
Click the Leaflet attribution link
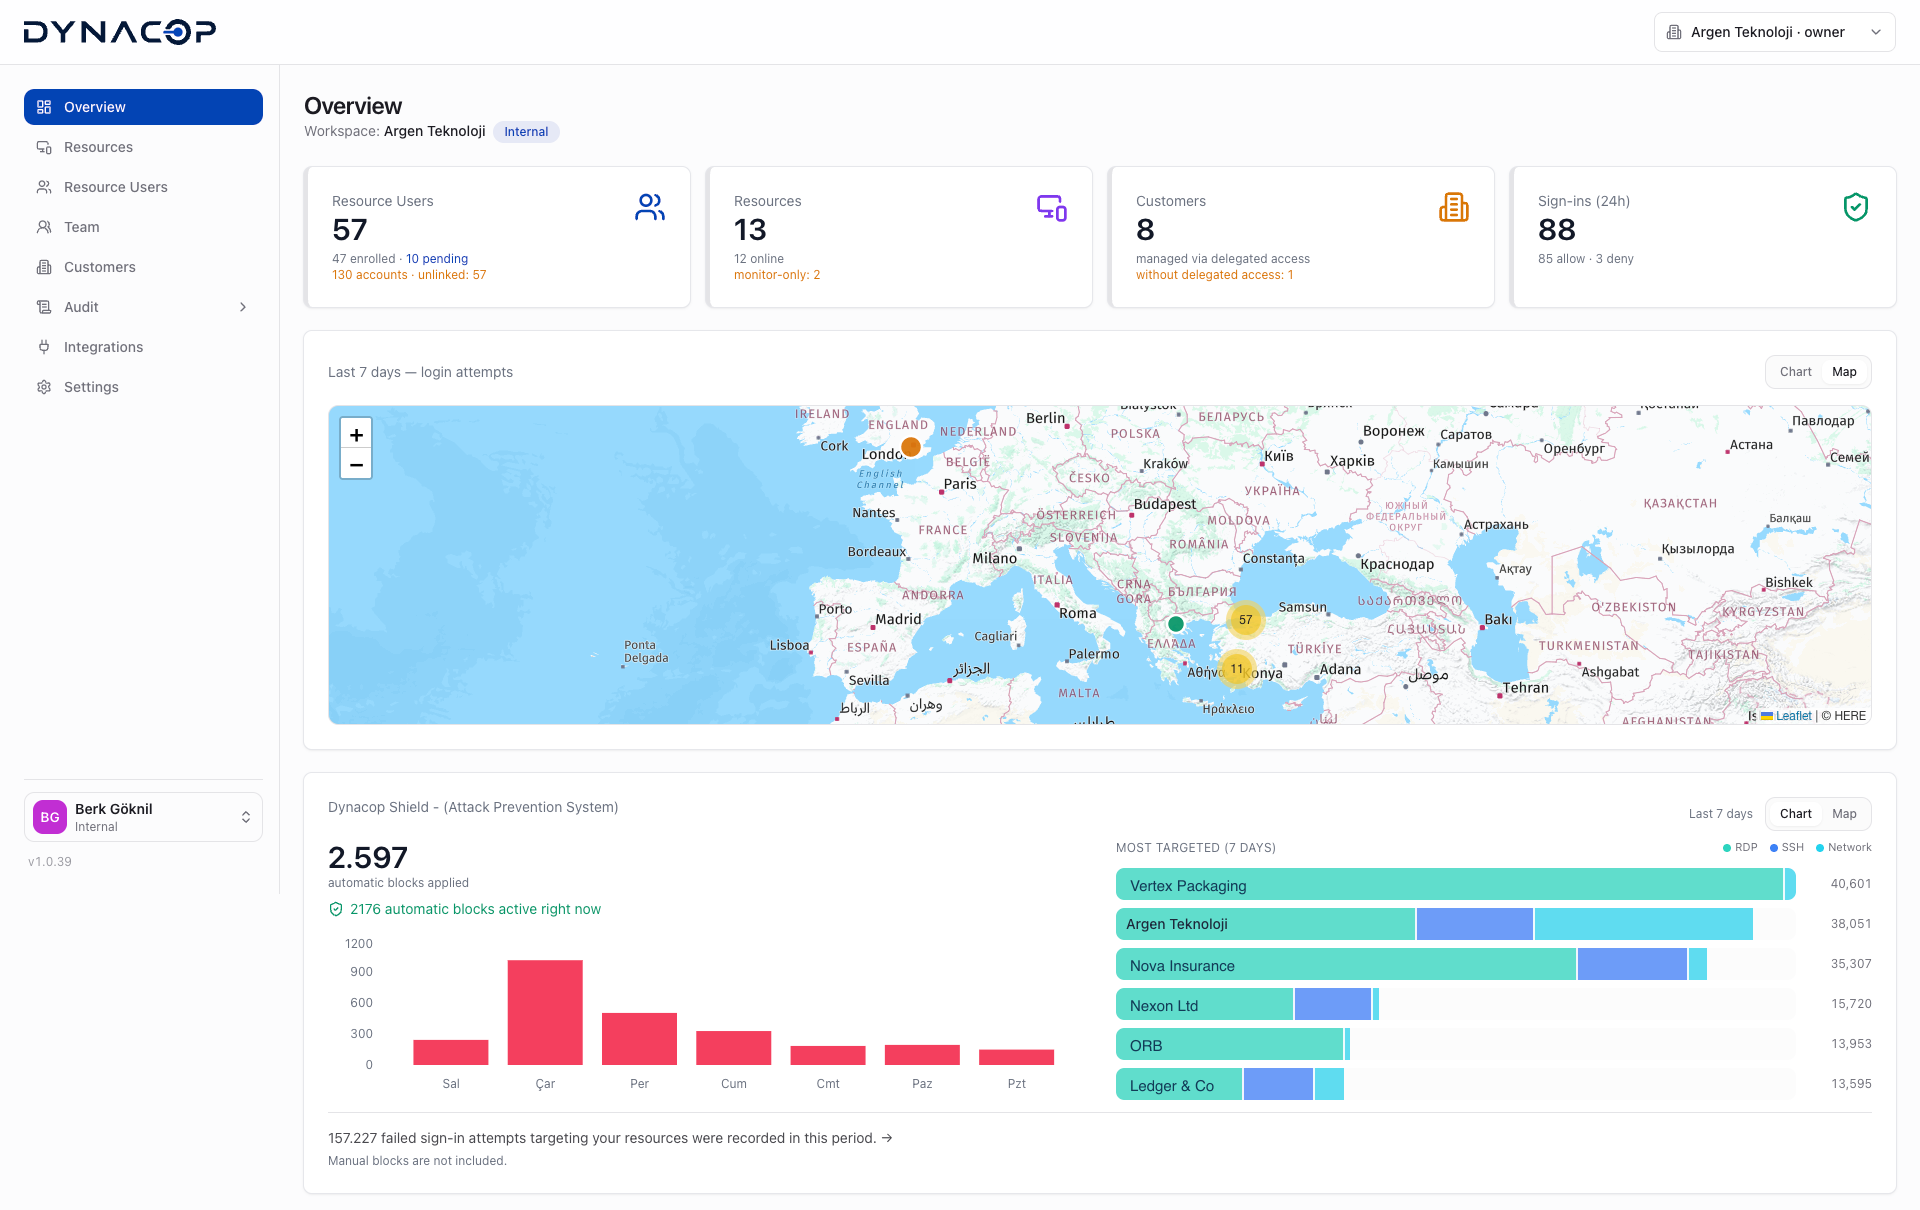click(1793, 716)
